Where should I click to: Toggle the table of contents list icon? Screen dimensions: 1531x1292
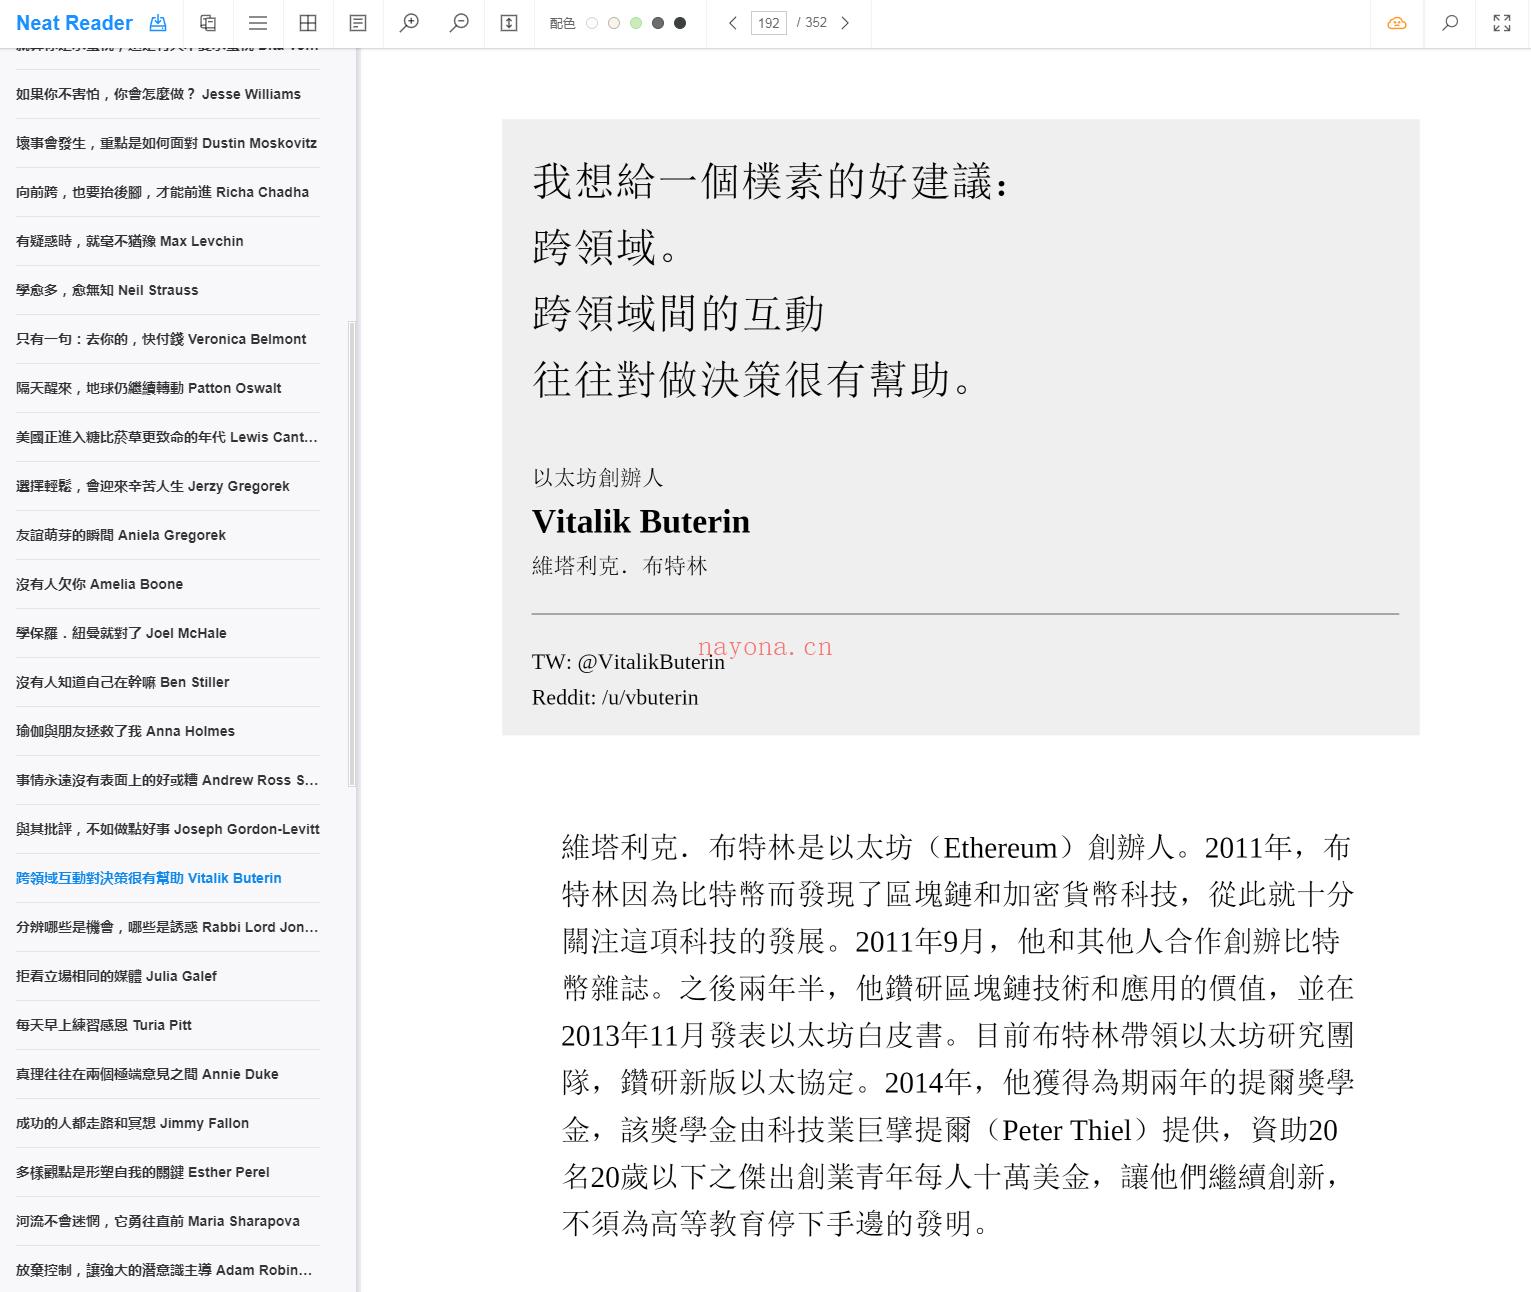(x=258, y=23)
